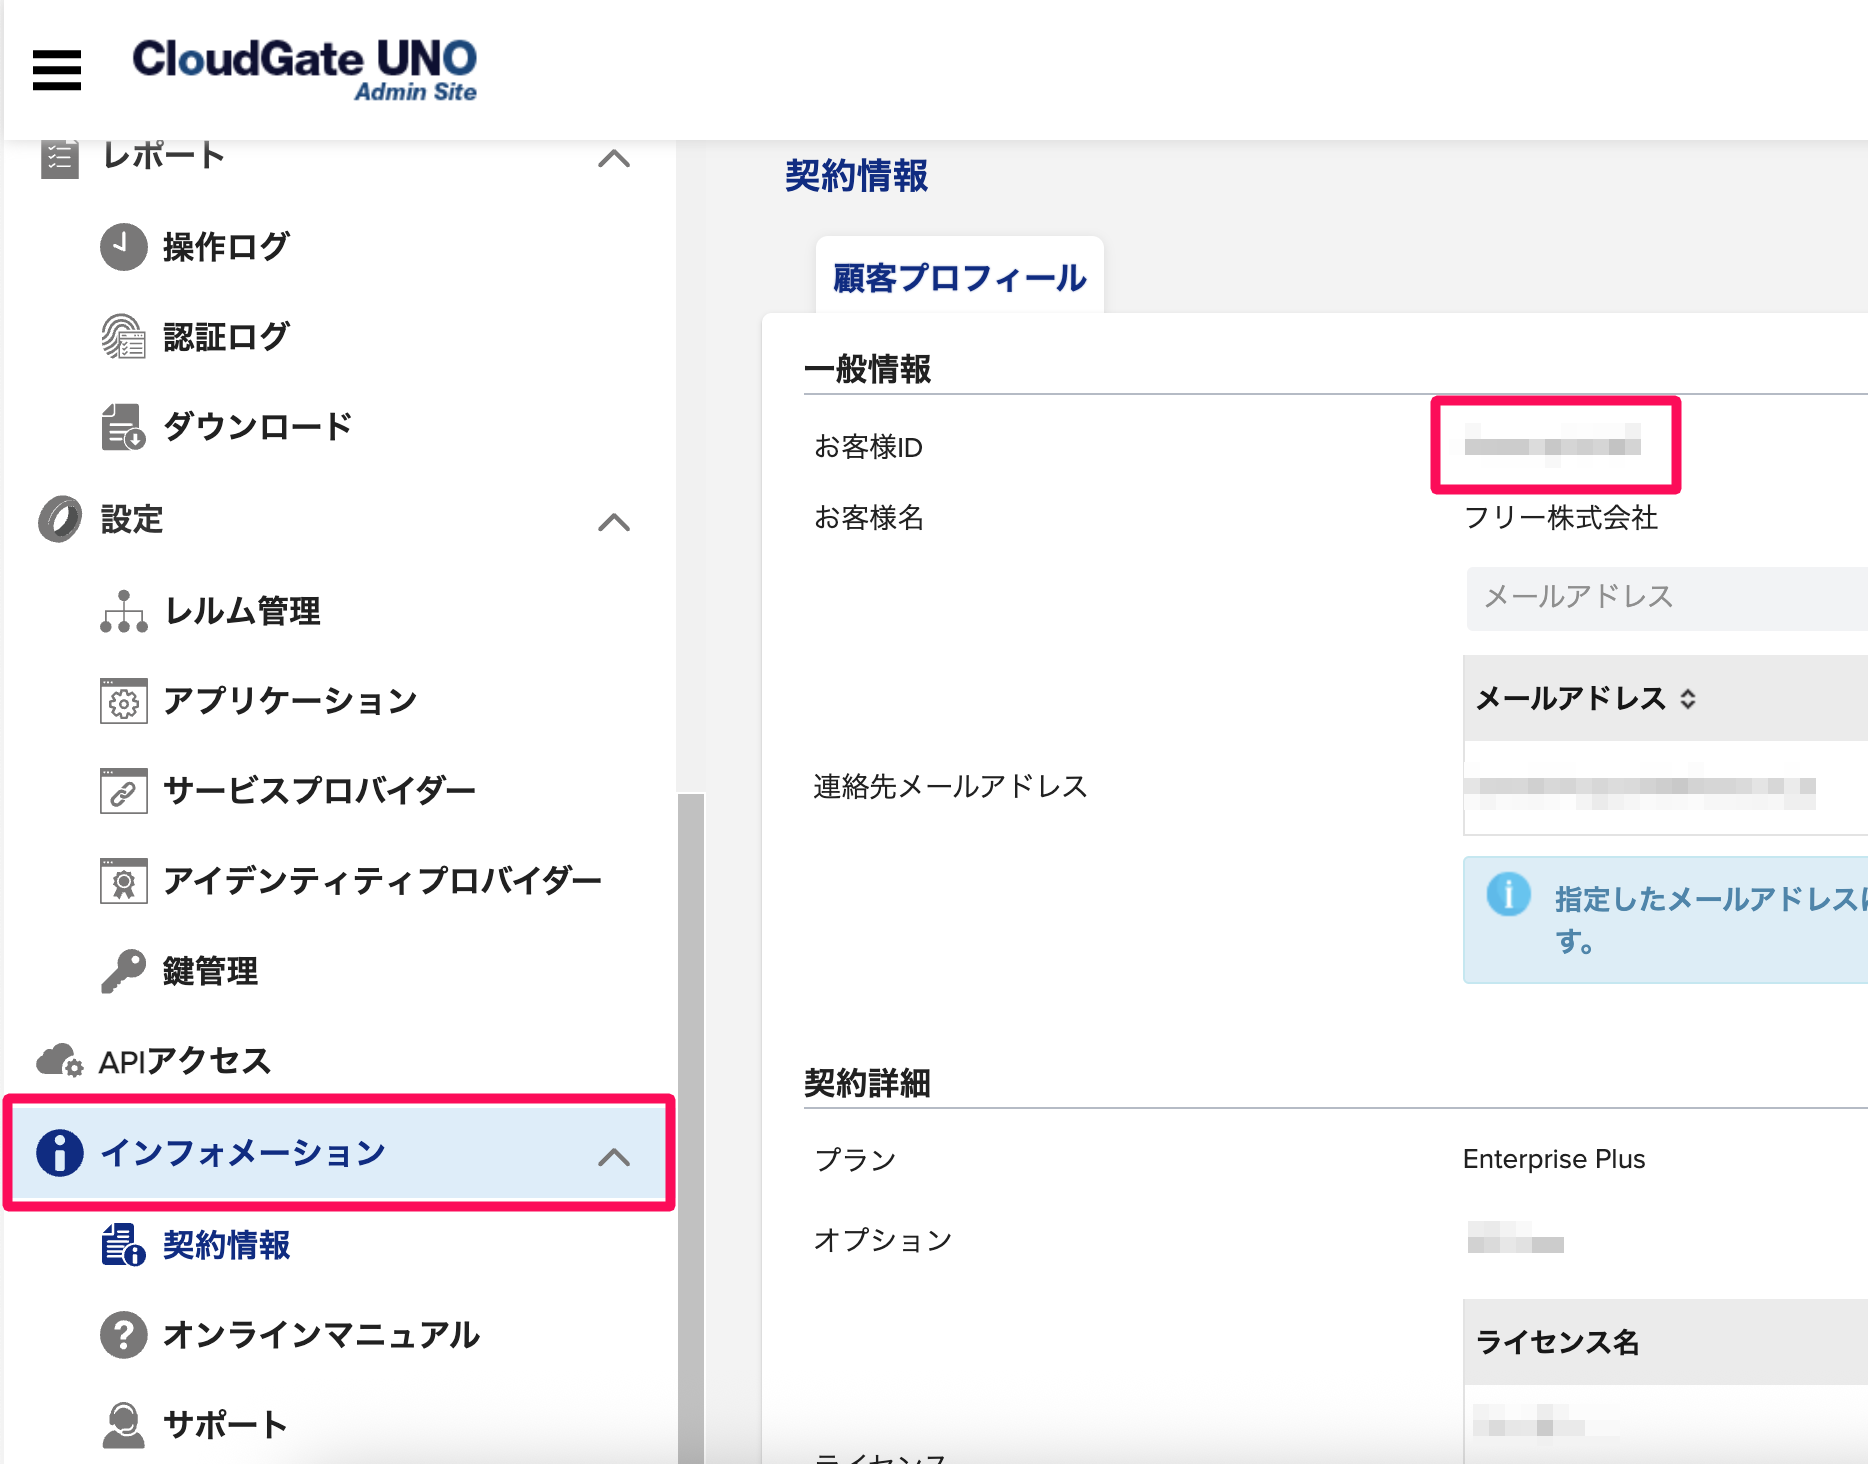Click the CloudGate UNO Admin Site logo
The width and height of the screenshot is (1868, 1464).
[x=305, y=69]
